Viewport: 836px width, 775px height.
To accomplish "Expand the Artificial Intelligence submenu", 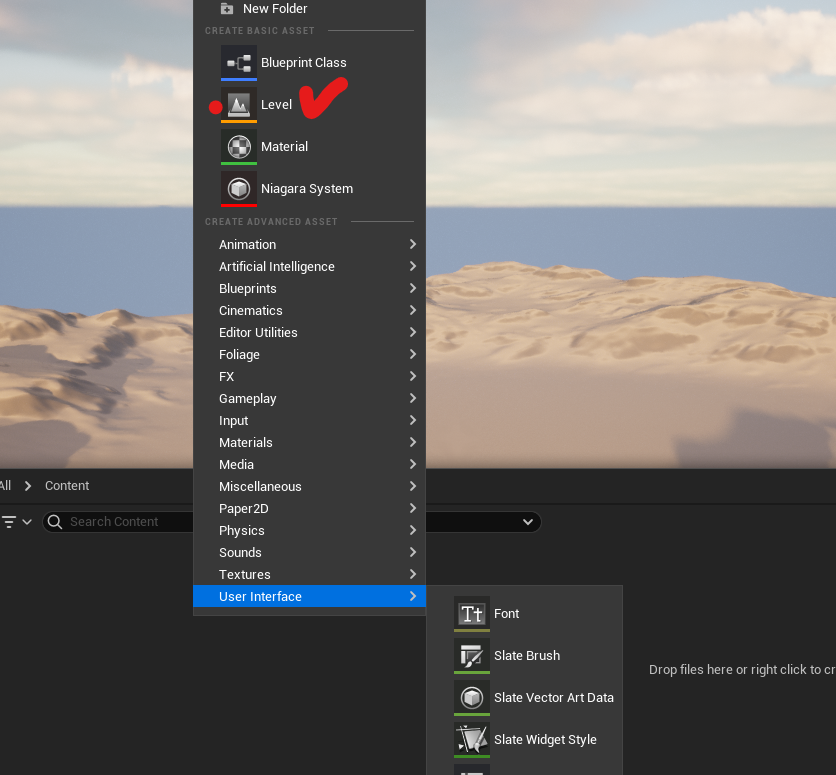I will [309, 267].
